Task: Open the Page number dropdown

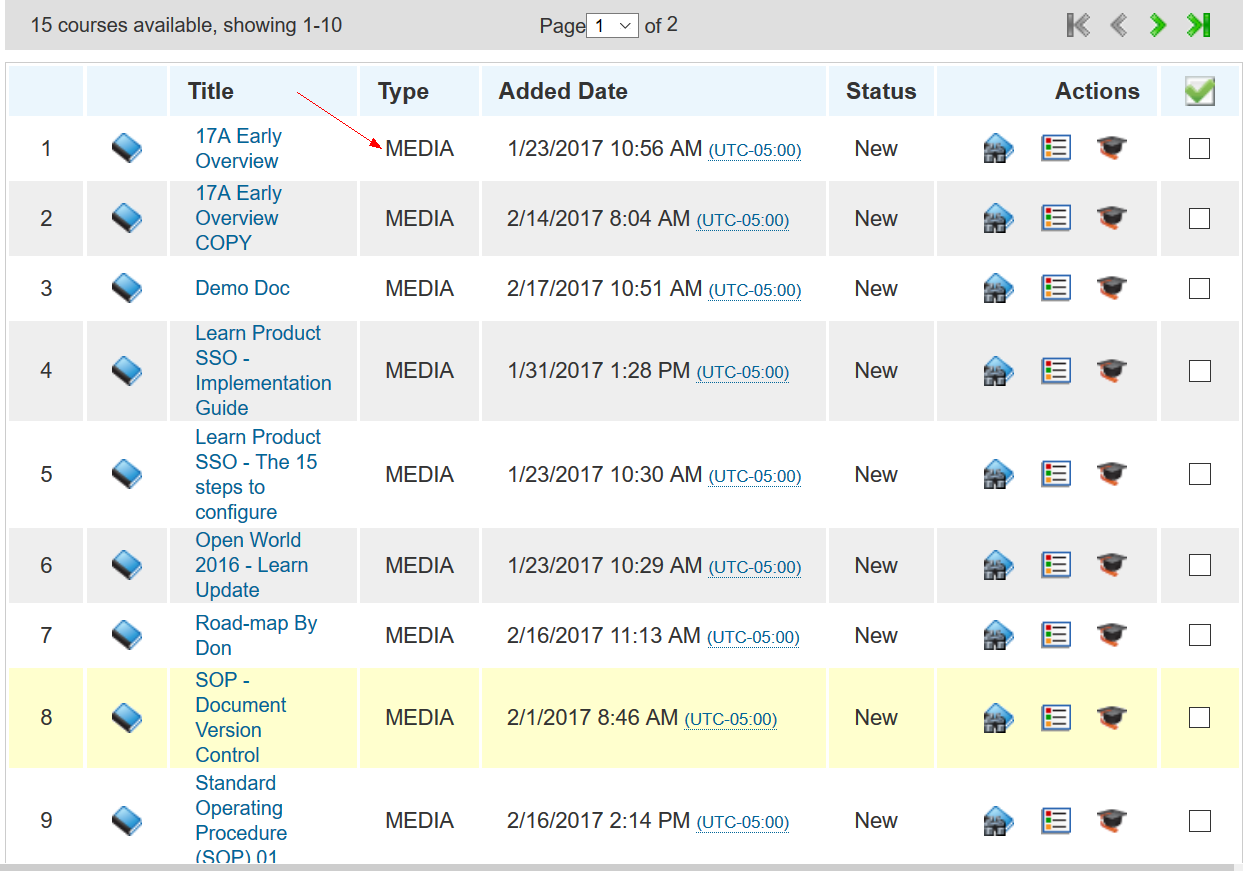Action: click(613, 26)
